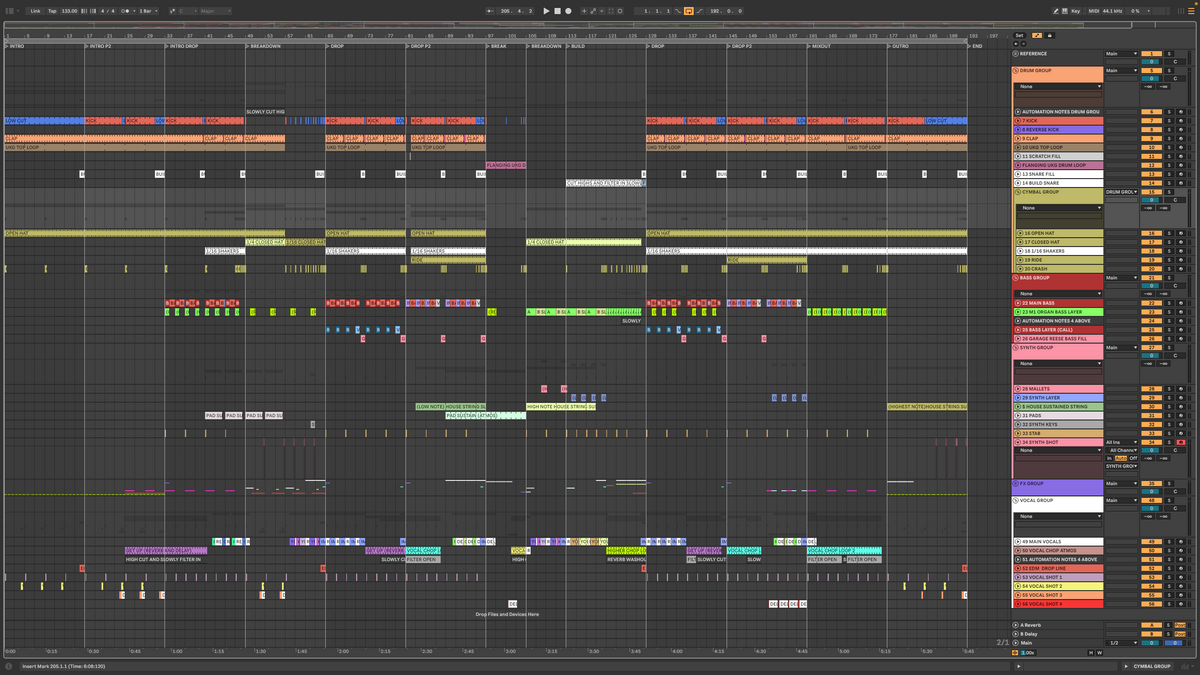Click the global Record button
This screenshot has height=675, width=1200.
568,10
